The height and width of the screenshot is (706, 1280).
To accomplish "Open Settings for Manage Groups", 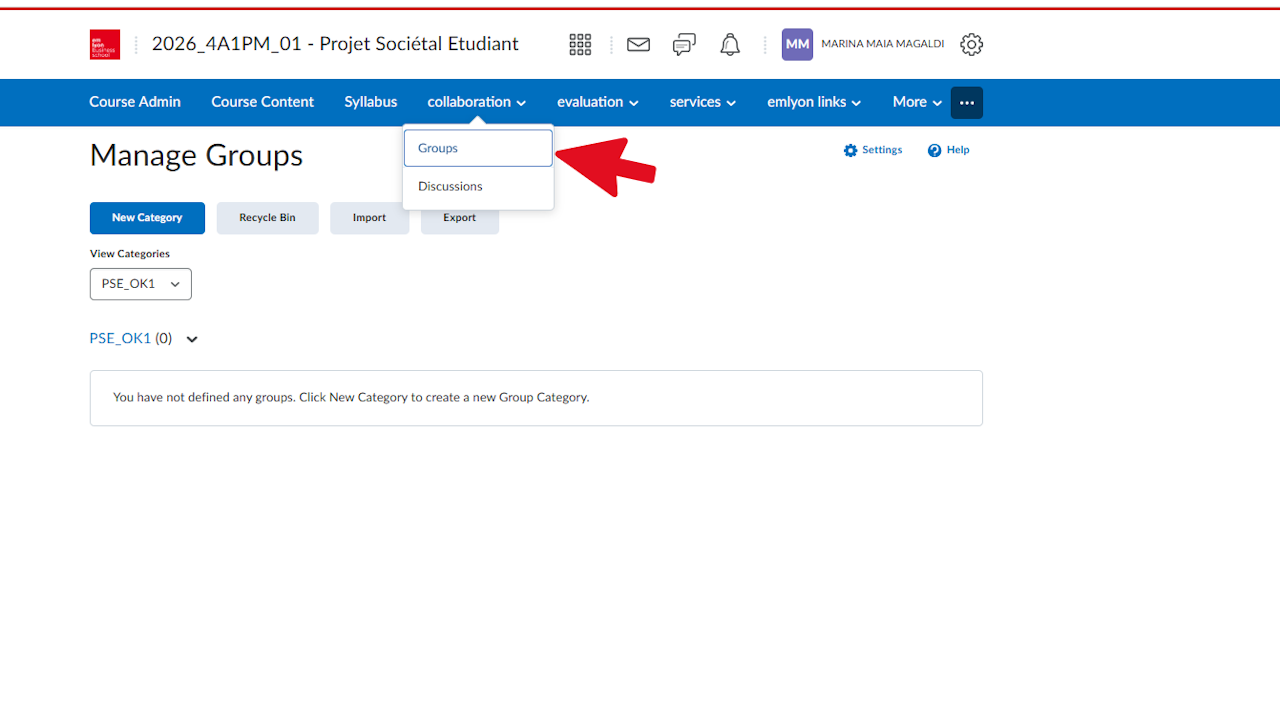I will 873,150.
